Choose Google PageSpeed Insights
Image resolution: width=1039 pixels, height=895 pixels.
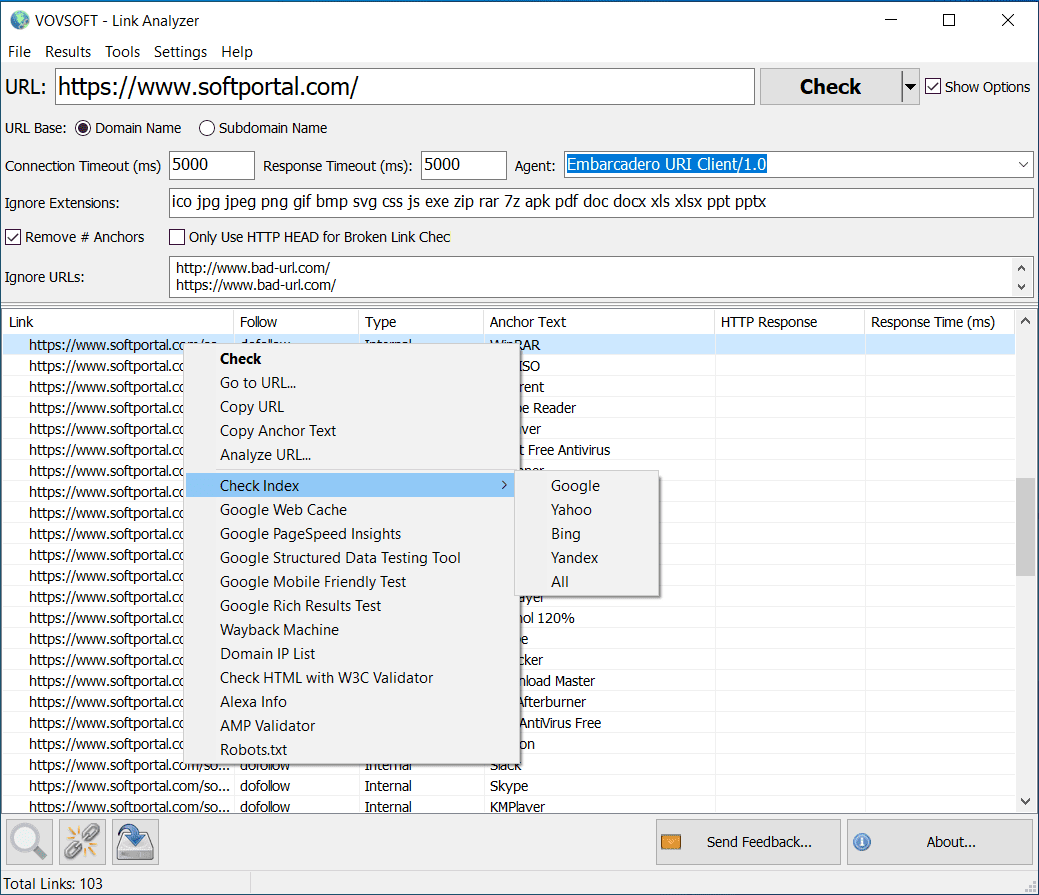point(350,534)
